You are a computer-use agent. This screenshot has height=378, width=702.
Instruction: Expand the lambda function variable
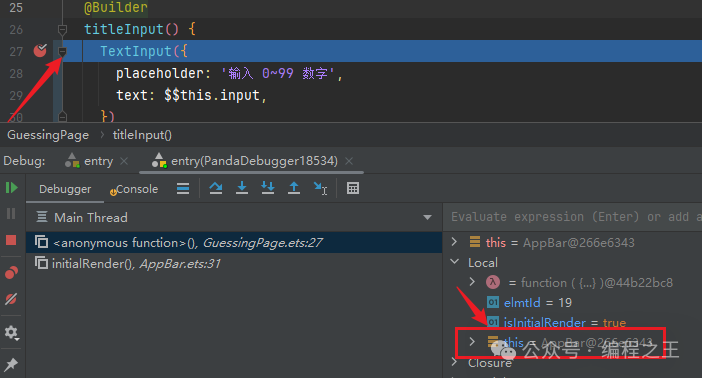pyautogui.click(x=472, y=282)
